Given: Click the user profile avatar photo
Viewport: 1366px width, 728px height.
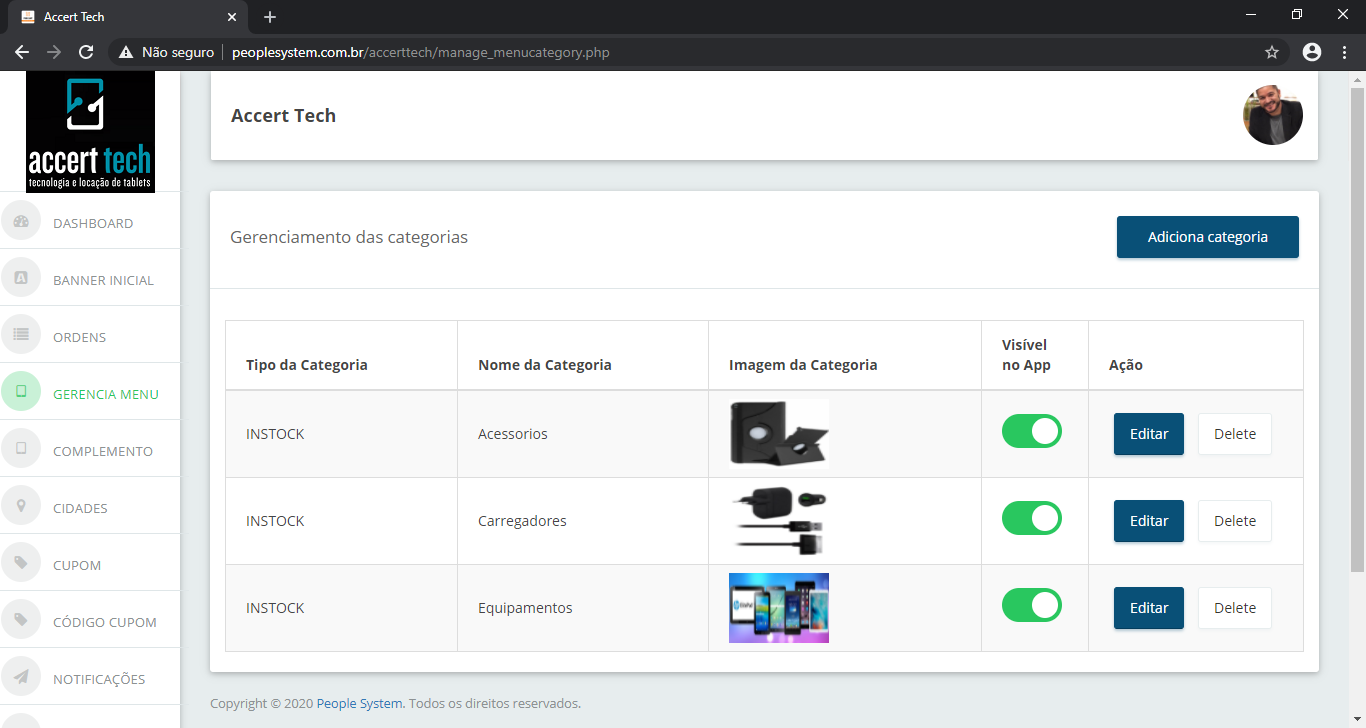Looking at the screenshot, I should click(1272, 115).
